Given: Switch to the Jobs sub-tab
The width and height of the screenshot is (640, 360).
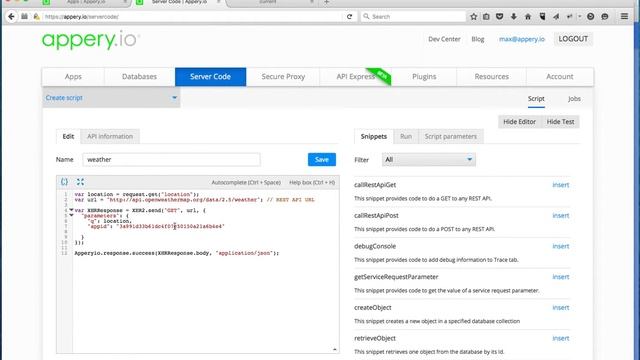Looking at the screenshot, I should 574,99.
